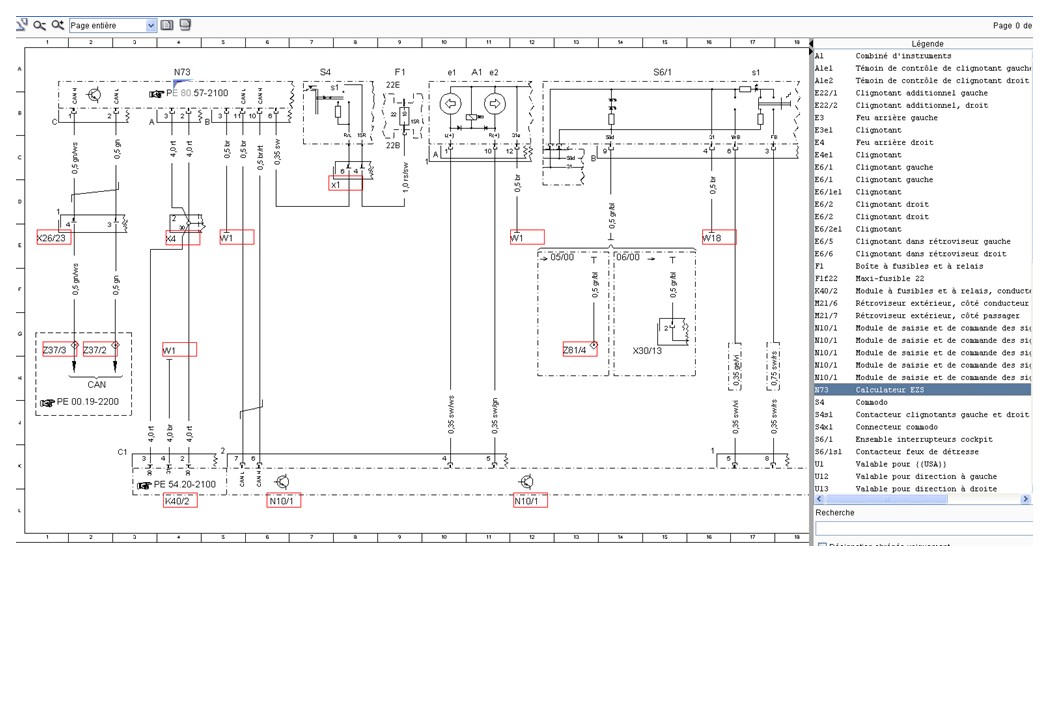Select legend row M21/7 Rétroviseur côté passager

tap(923, 316)
